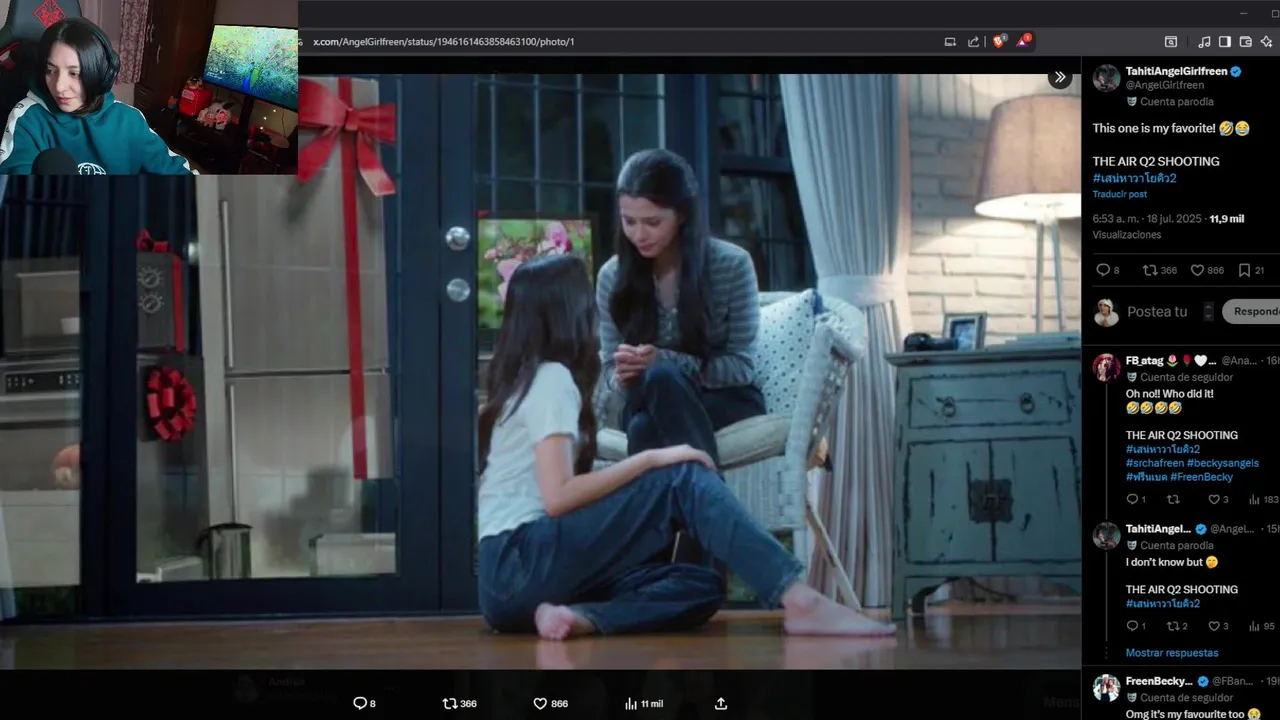
Task: Like the post via heart 866 in sidebar
Action: pos(1207,270)
